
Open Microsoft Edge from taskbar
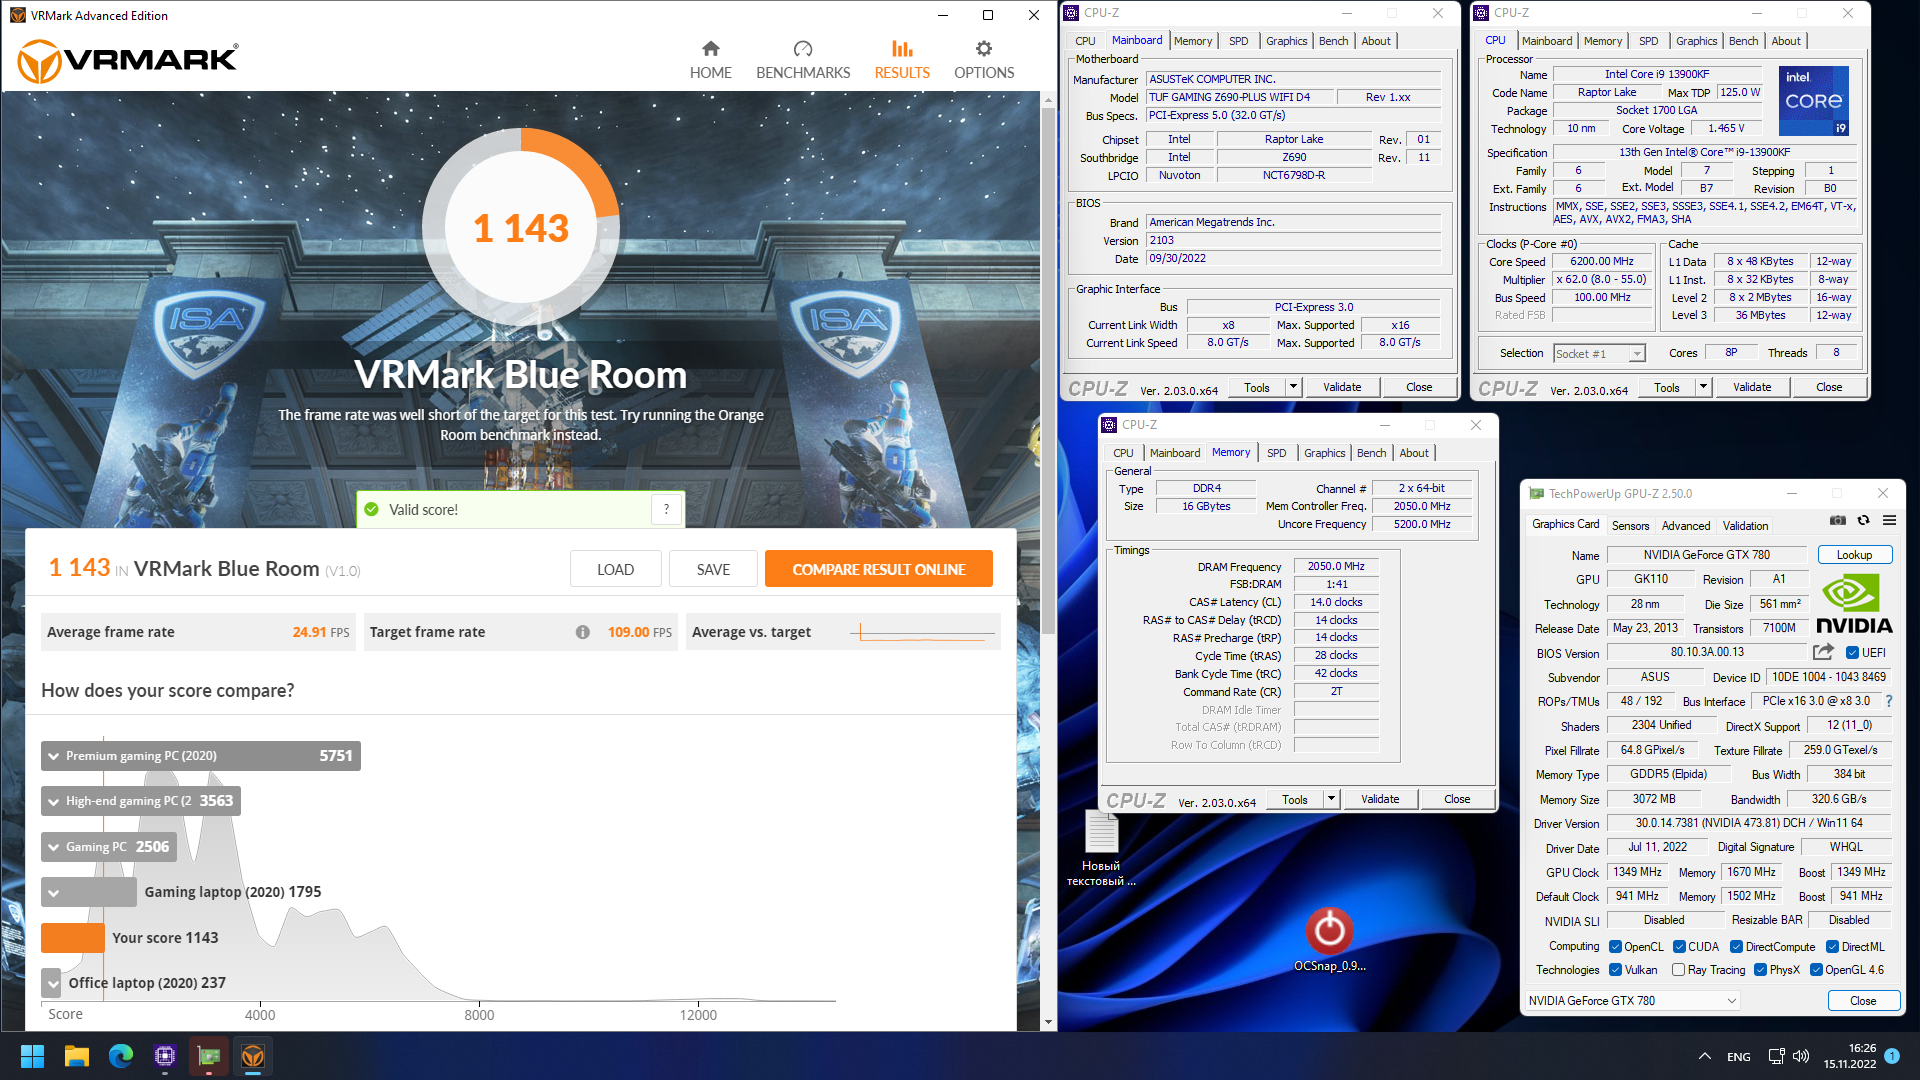tap(121, 1056)
